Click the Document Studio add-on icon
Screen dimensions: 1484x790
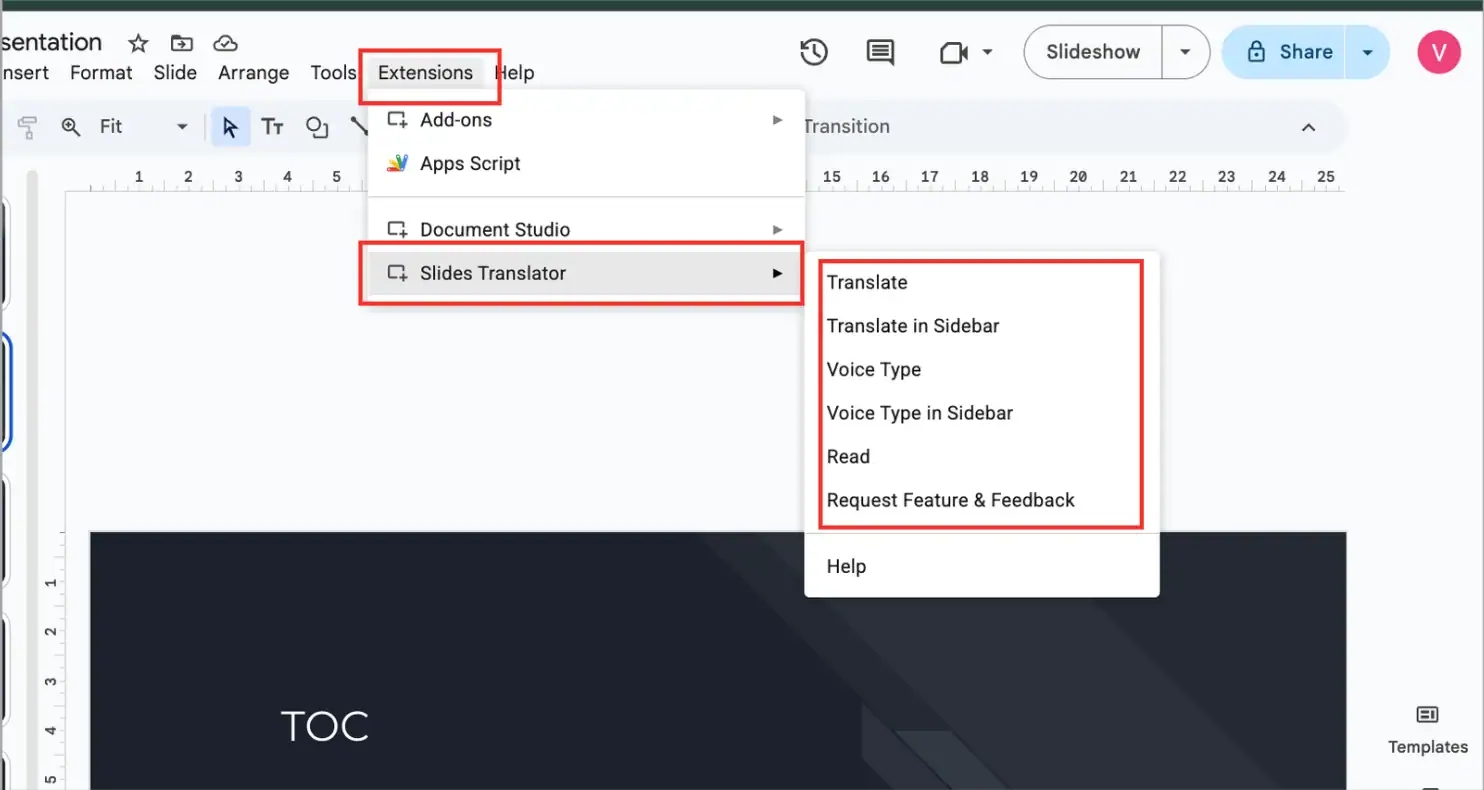398,230
